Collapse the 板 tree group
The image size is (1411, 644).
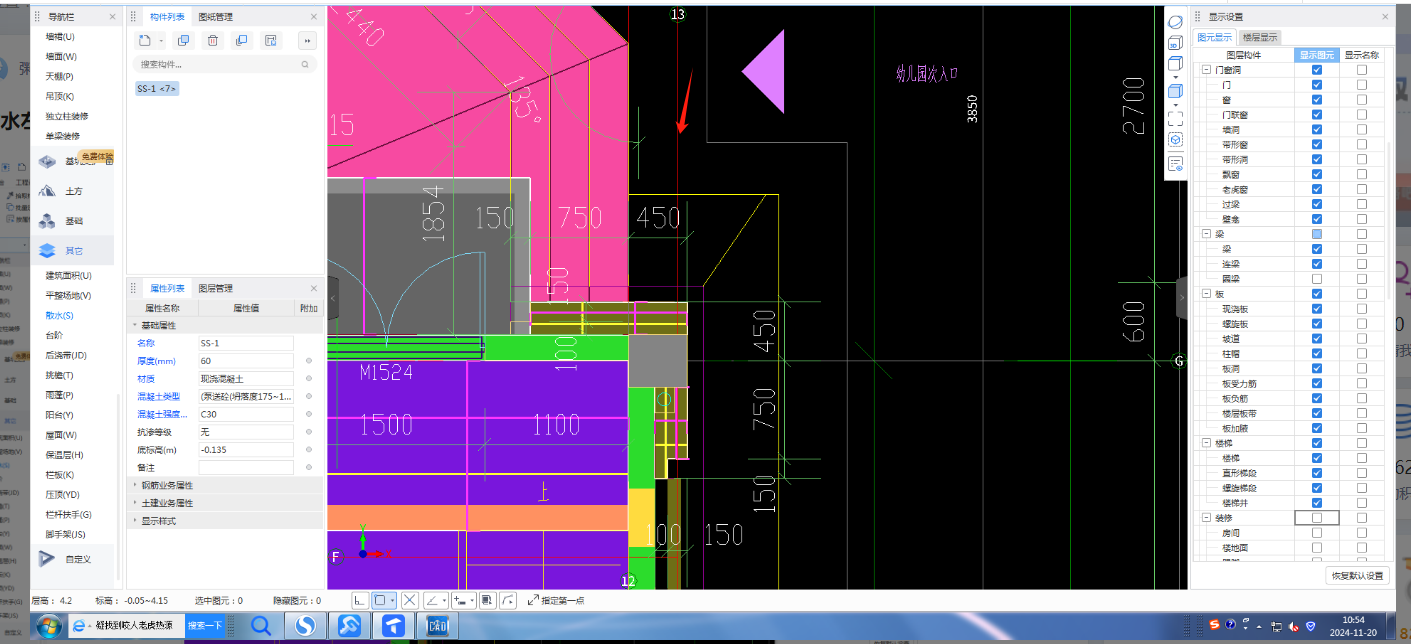click(x=1205, y=294)
